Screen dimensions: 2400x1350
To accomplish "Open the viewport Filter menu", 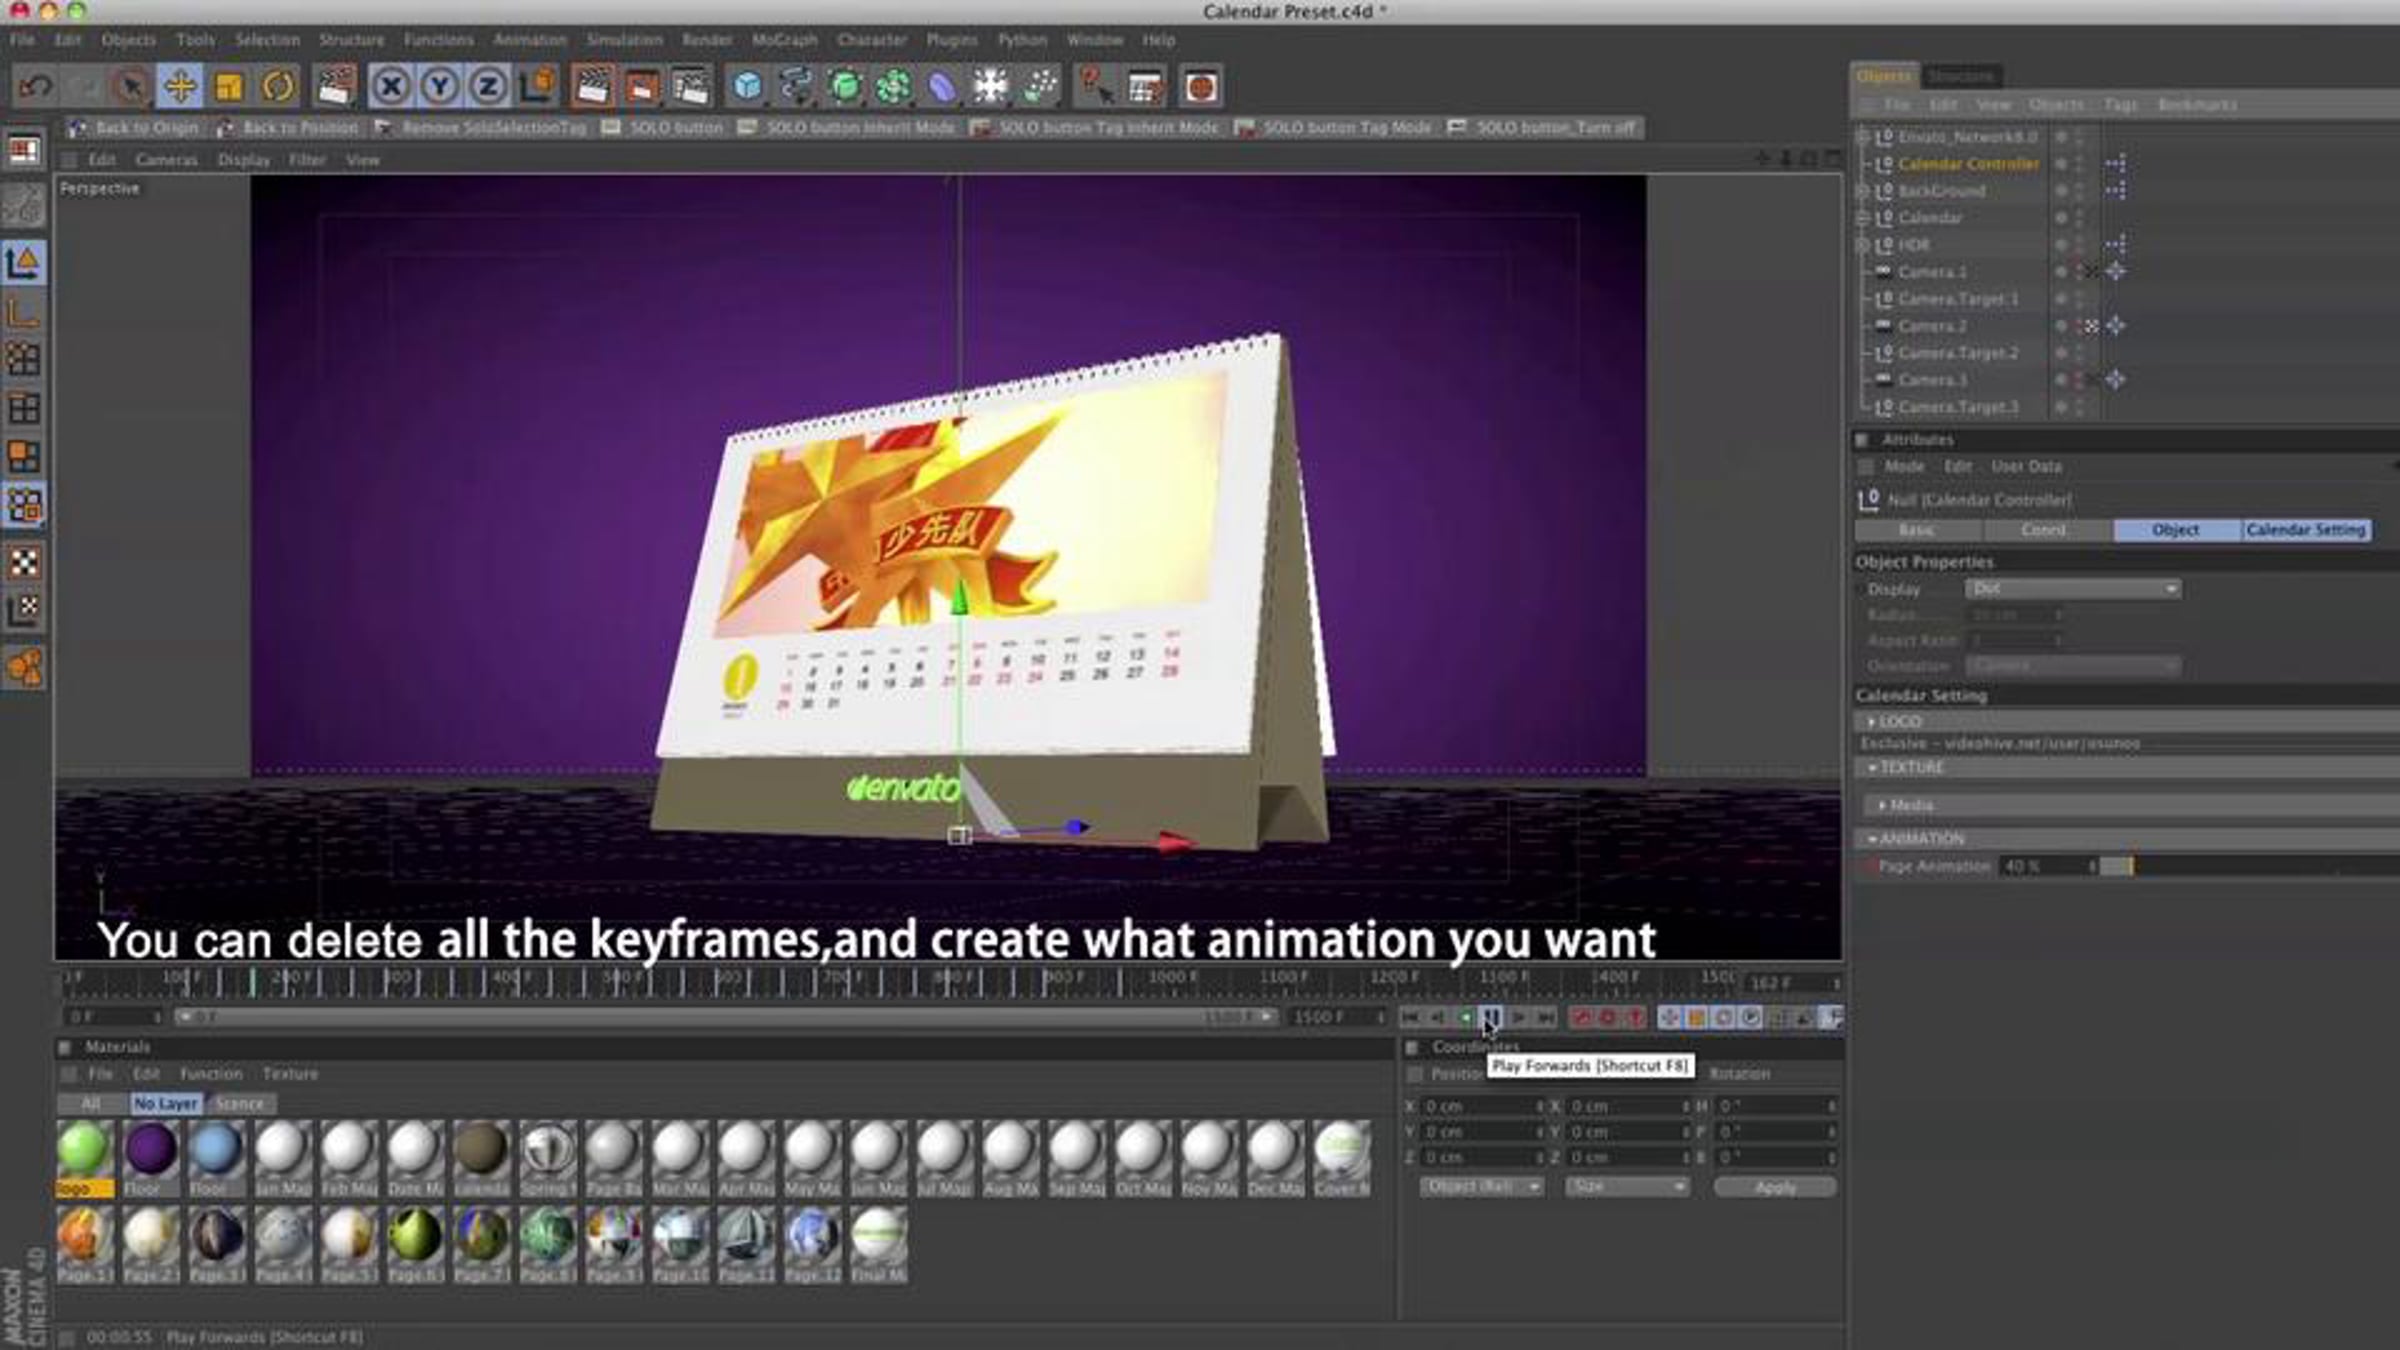I will [307, 160].
